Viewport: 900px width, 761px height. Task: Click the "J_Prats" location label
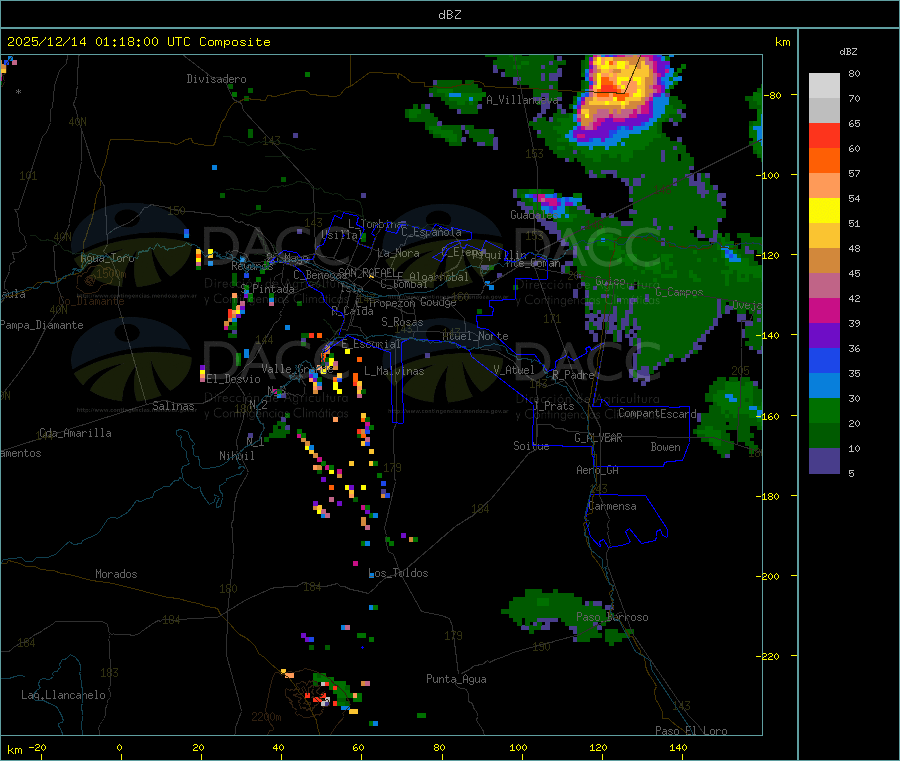(x=553, y=405)
